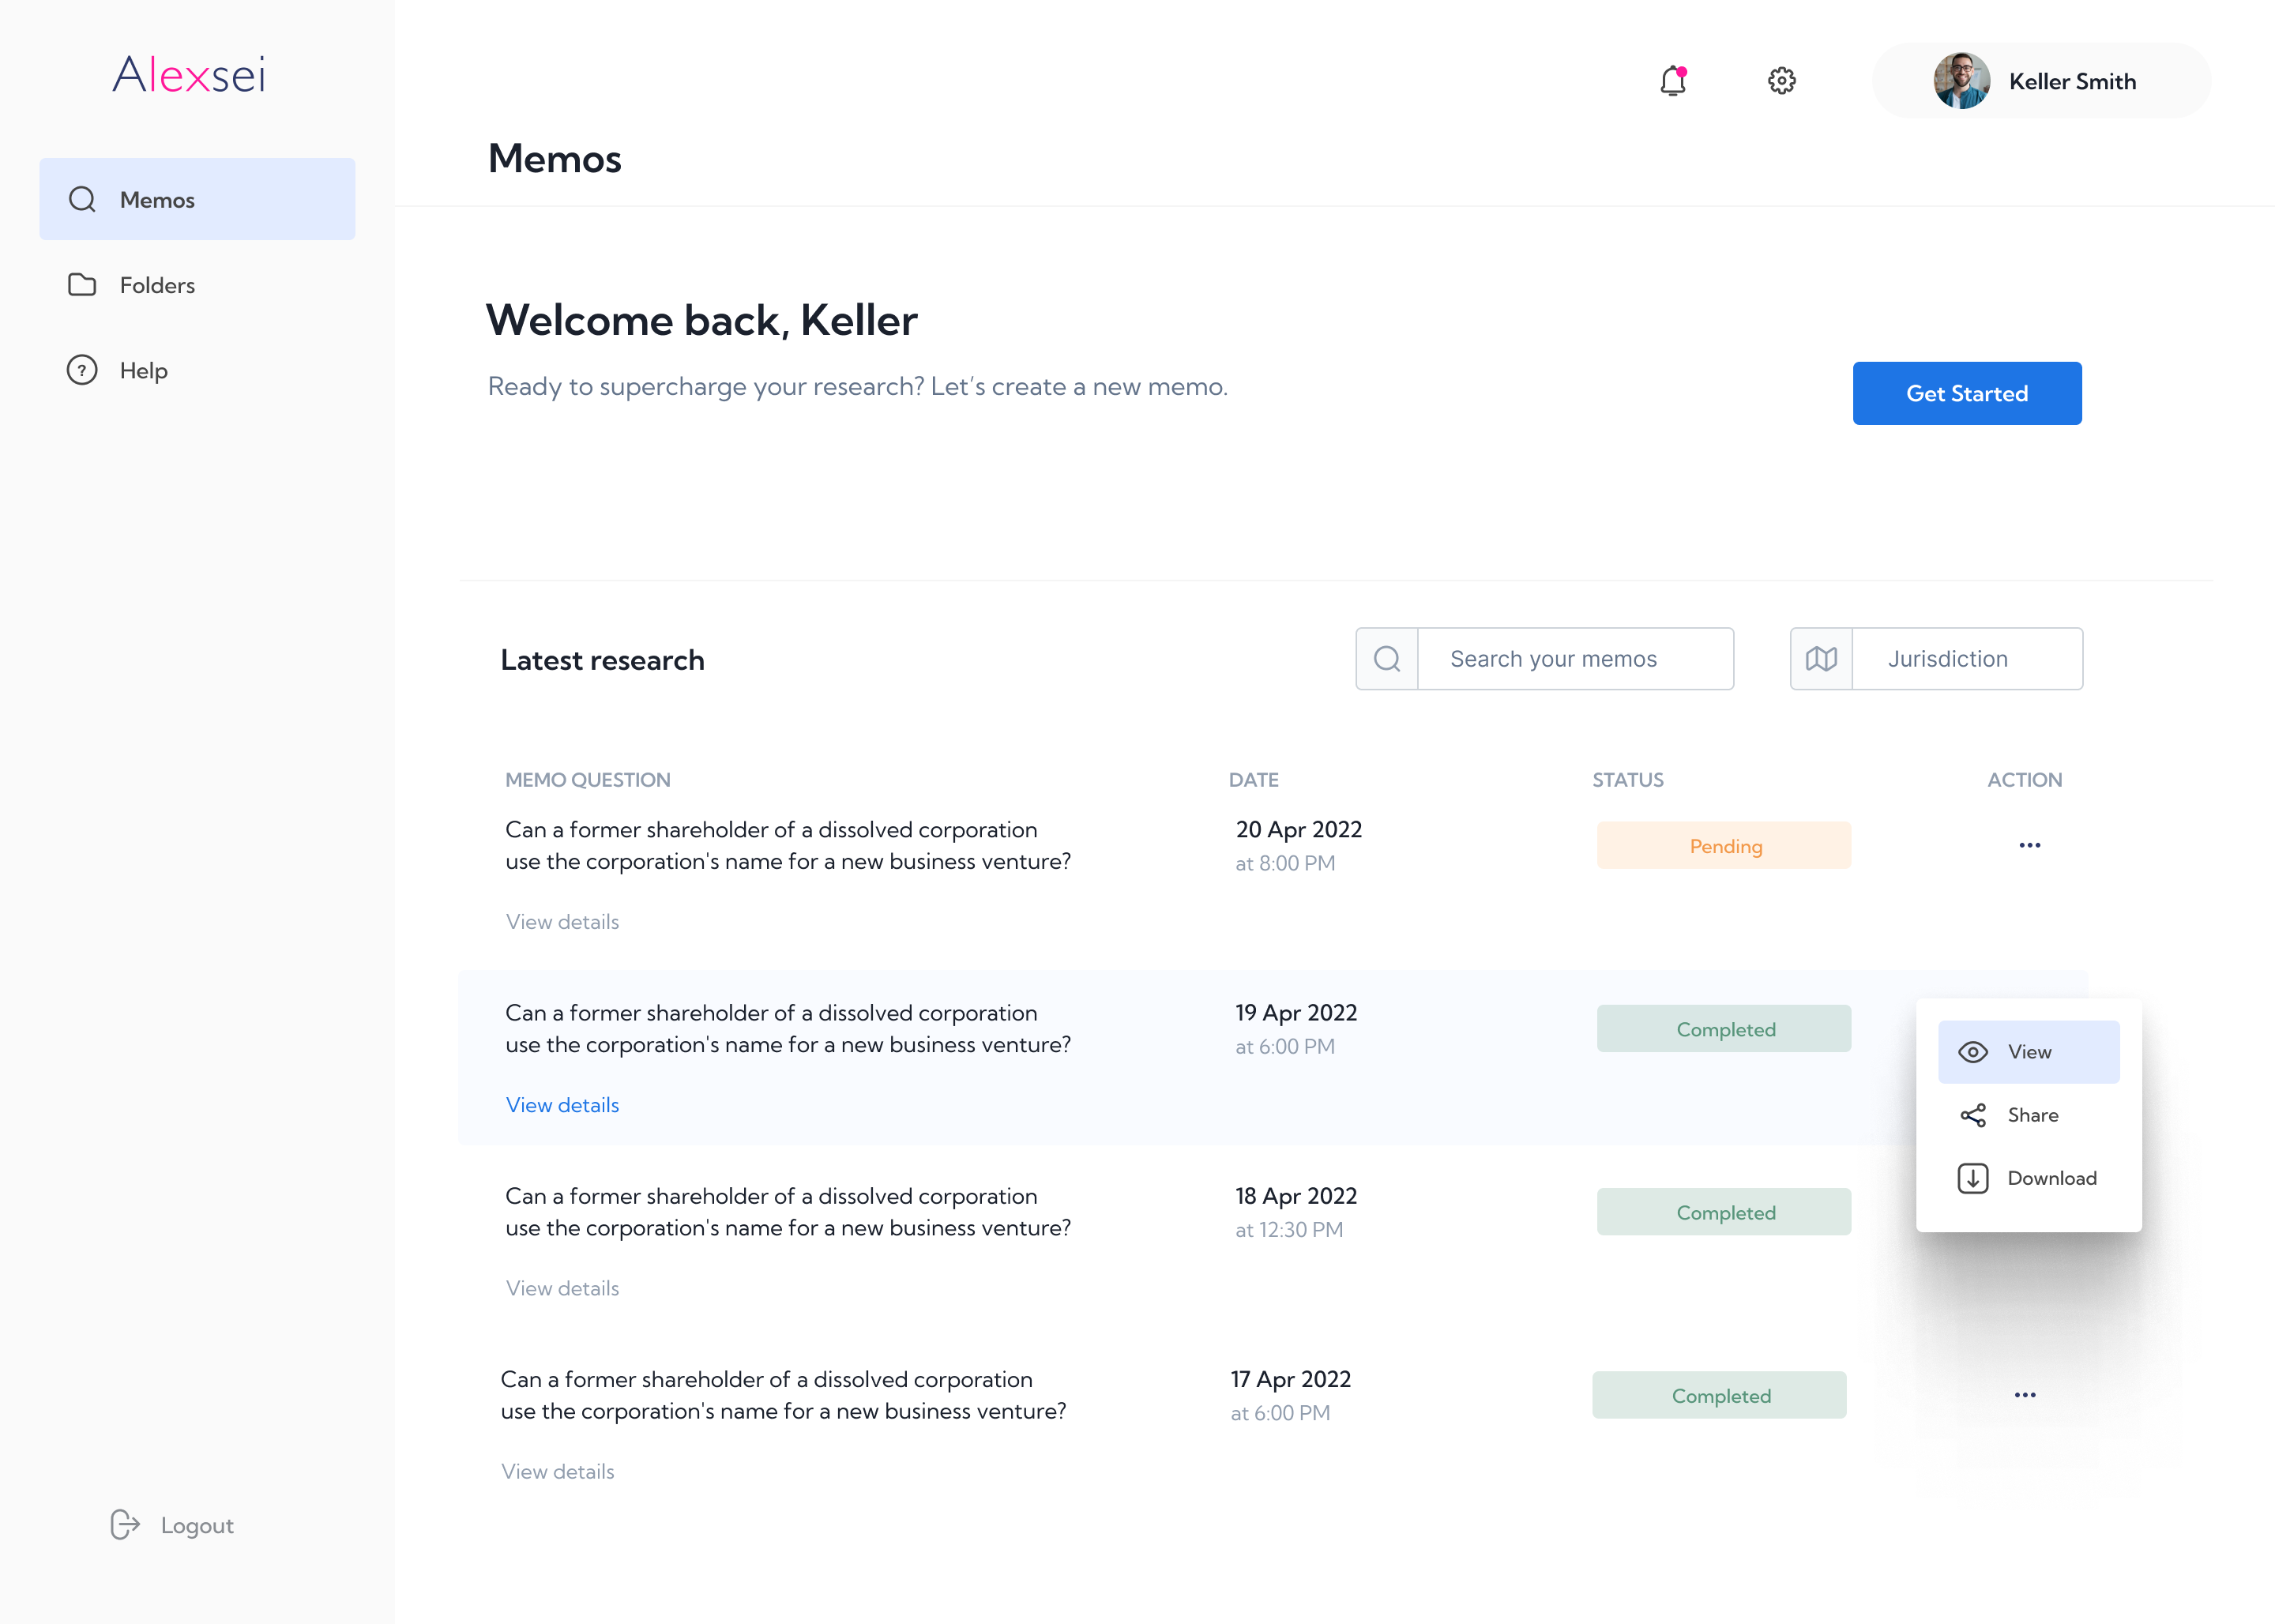Open settings via gear icon
The height and width of the screenshot is (1624, 2275).
pos(1781,81)
